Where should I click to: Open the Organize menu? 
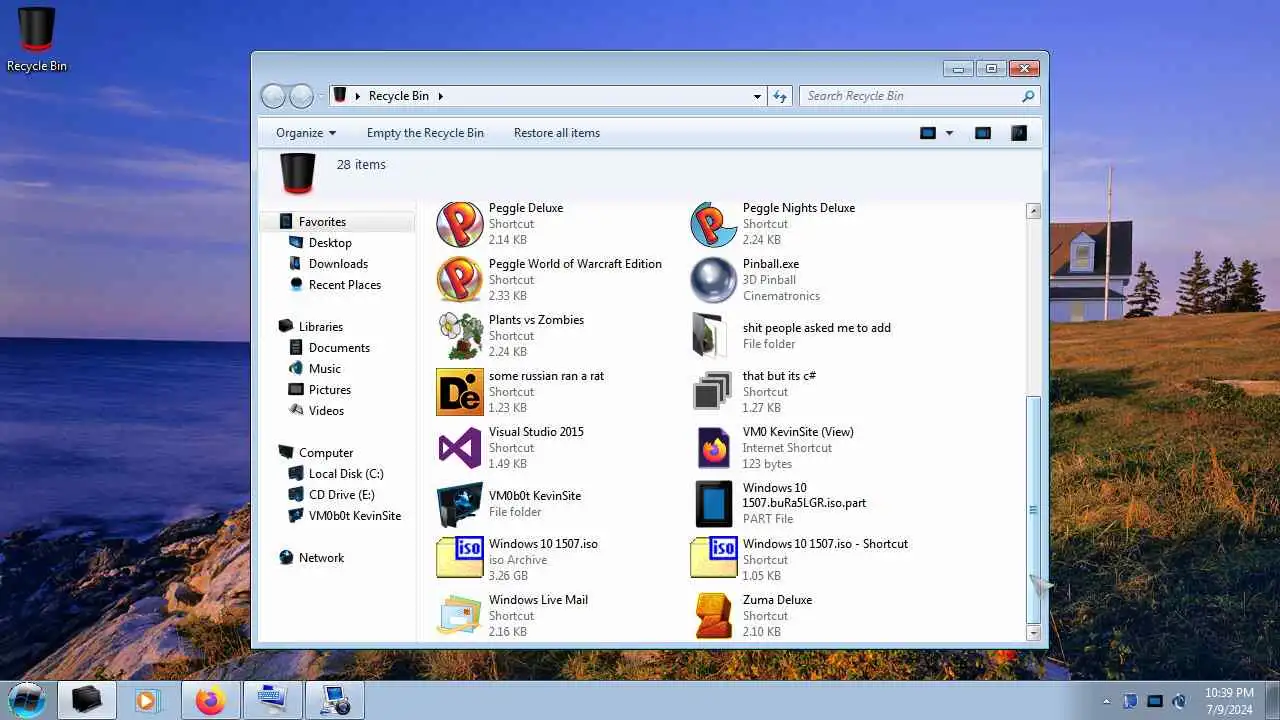[x=306, y=133]
